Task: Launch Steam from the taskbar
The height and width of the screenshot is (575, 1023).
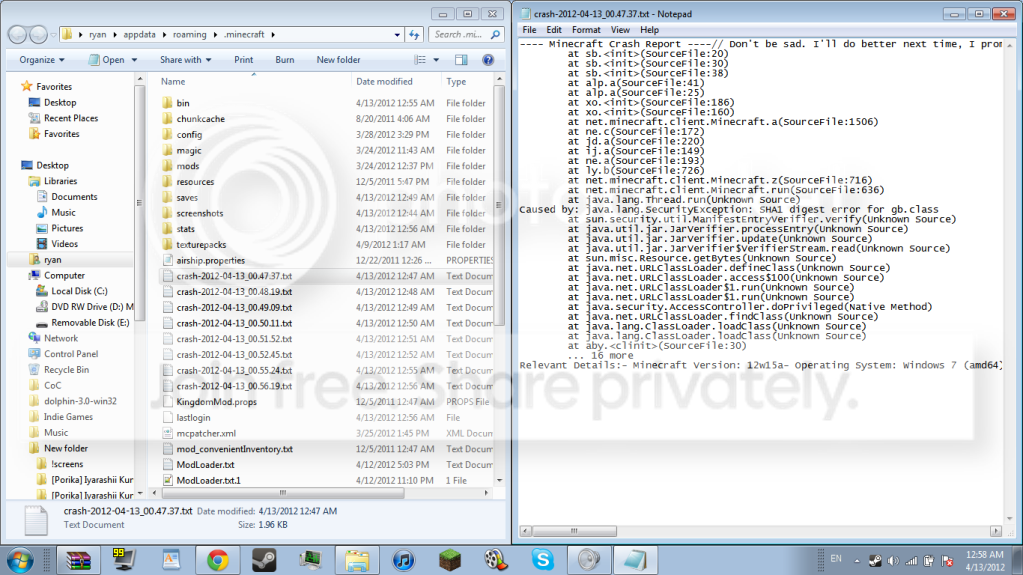Action: pos(264,560)
